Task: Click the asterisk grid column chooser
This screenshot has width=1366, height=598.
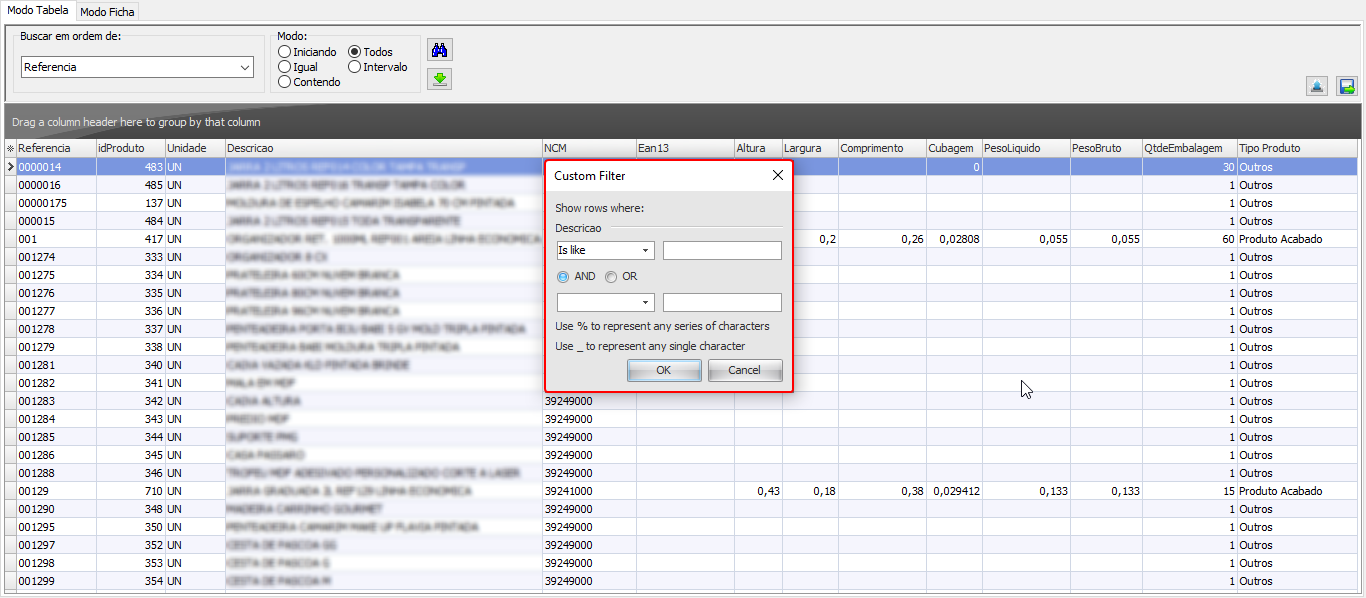Action: coord(10,148)
